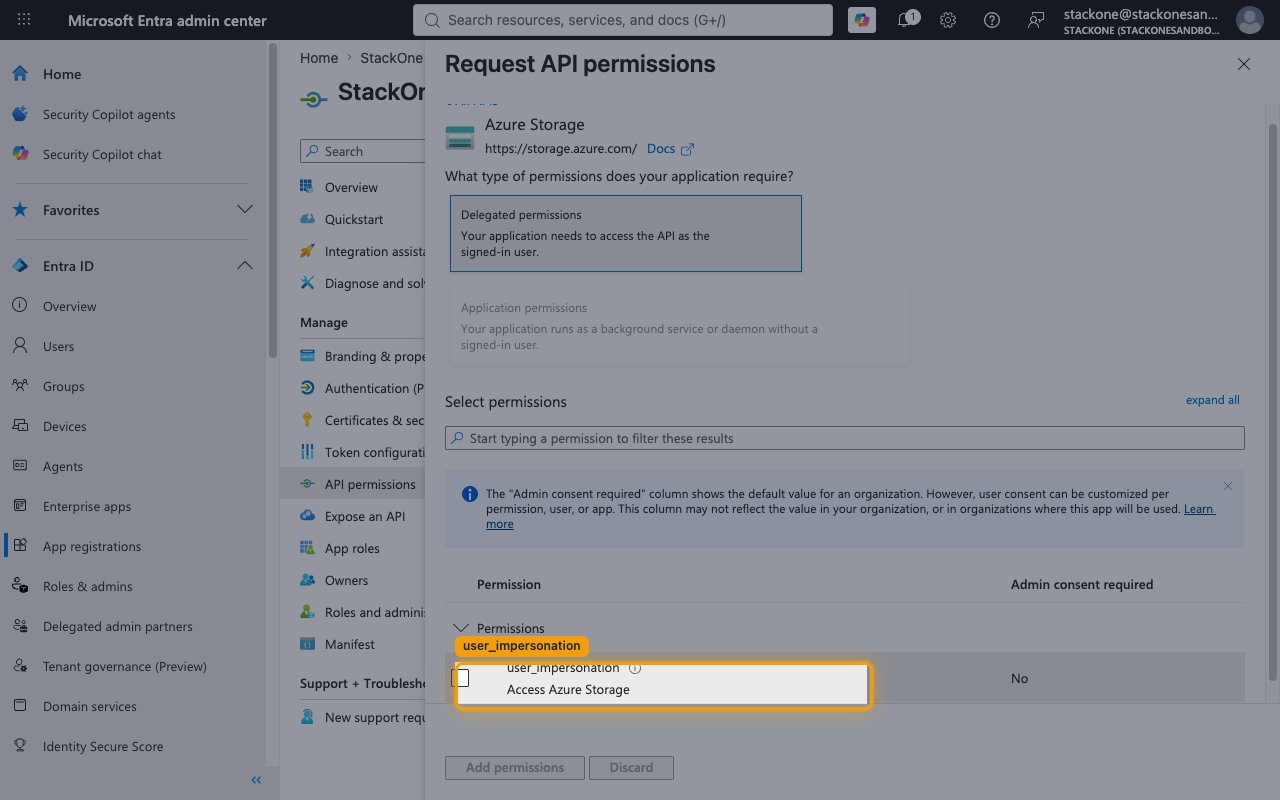1280x800 pixels.
Task: Open Copilot from the top bar
Action: click(x=861, y=20)
